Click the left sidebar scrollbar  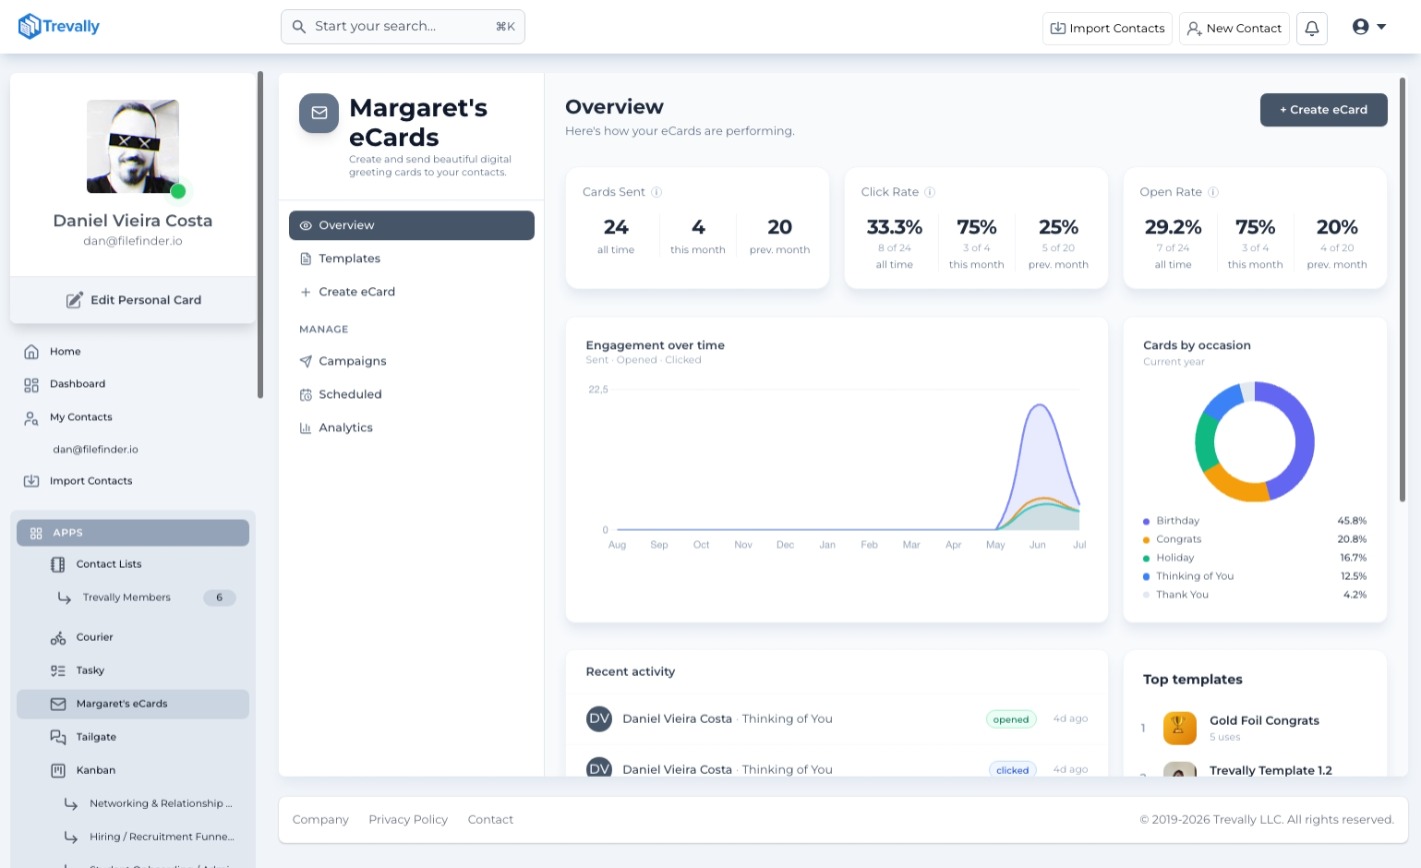pyautogui.click(x=260, y=235)
